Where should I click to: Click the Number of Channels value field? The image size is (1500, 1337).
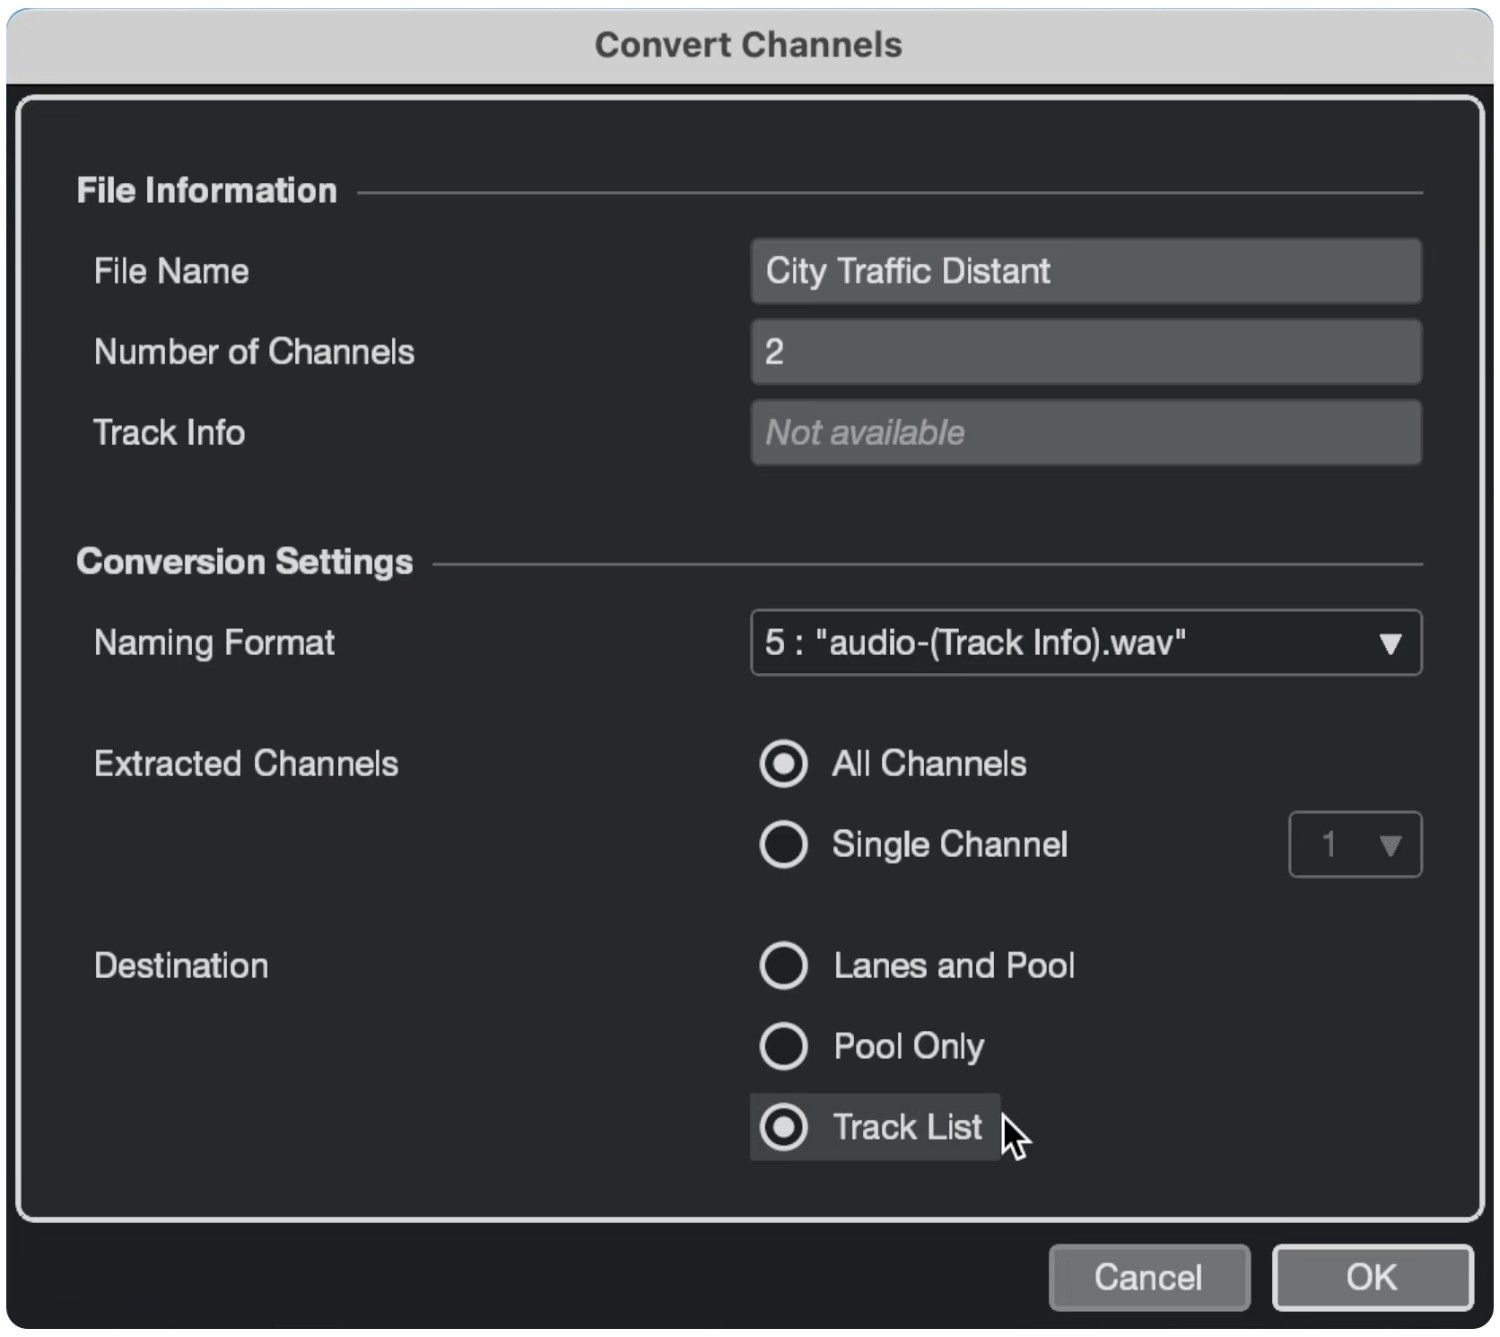[x=1085, y=352]
